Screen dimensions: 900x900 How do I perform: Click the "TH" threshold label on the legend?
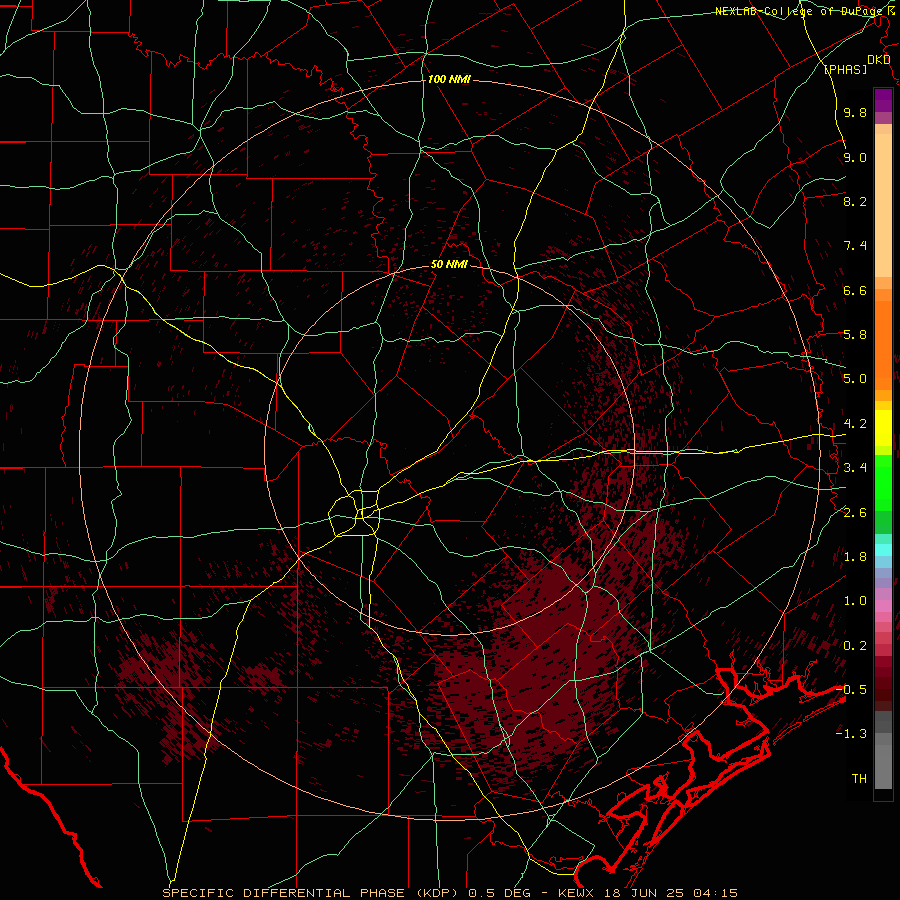tap(859, 779)
